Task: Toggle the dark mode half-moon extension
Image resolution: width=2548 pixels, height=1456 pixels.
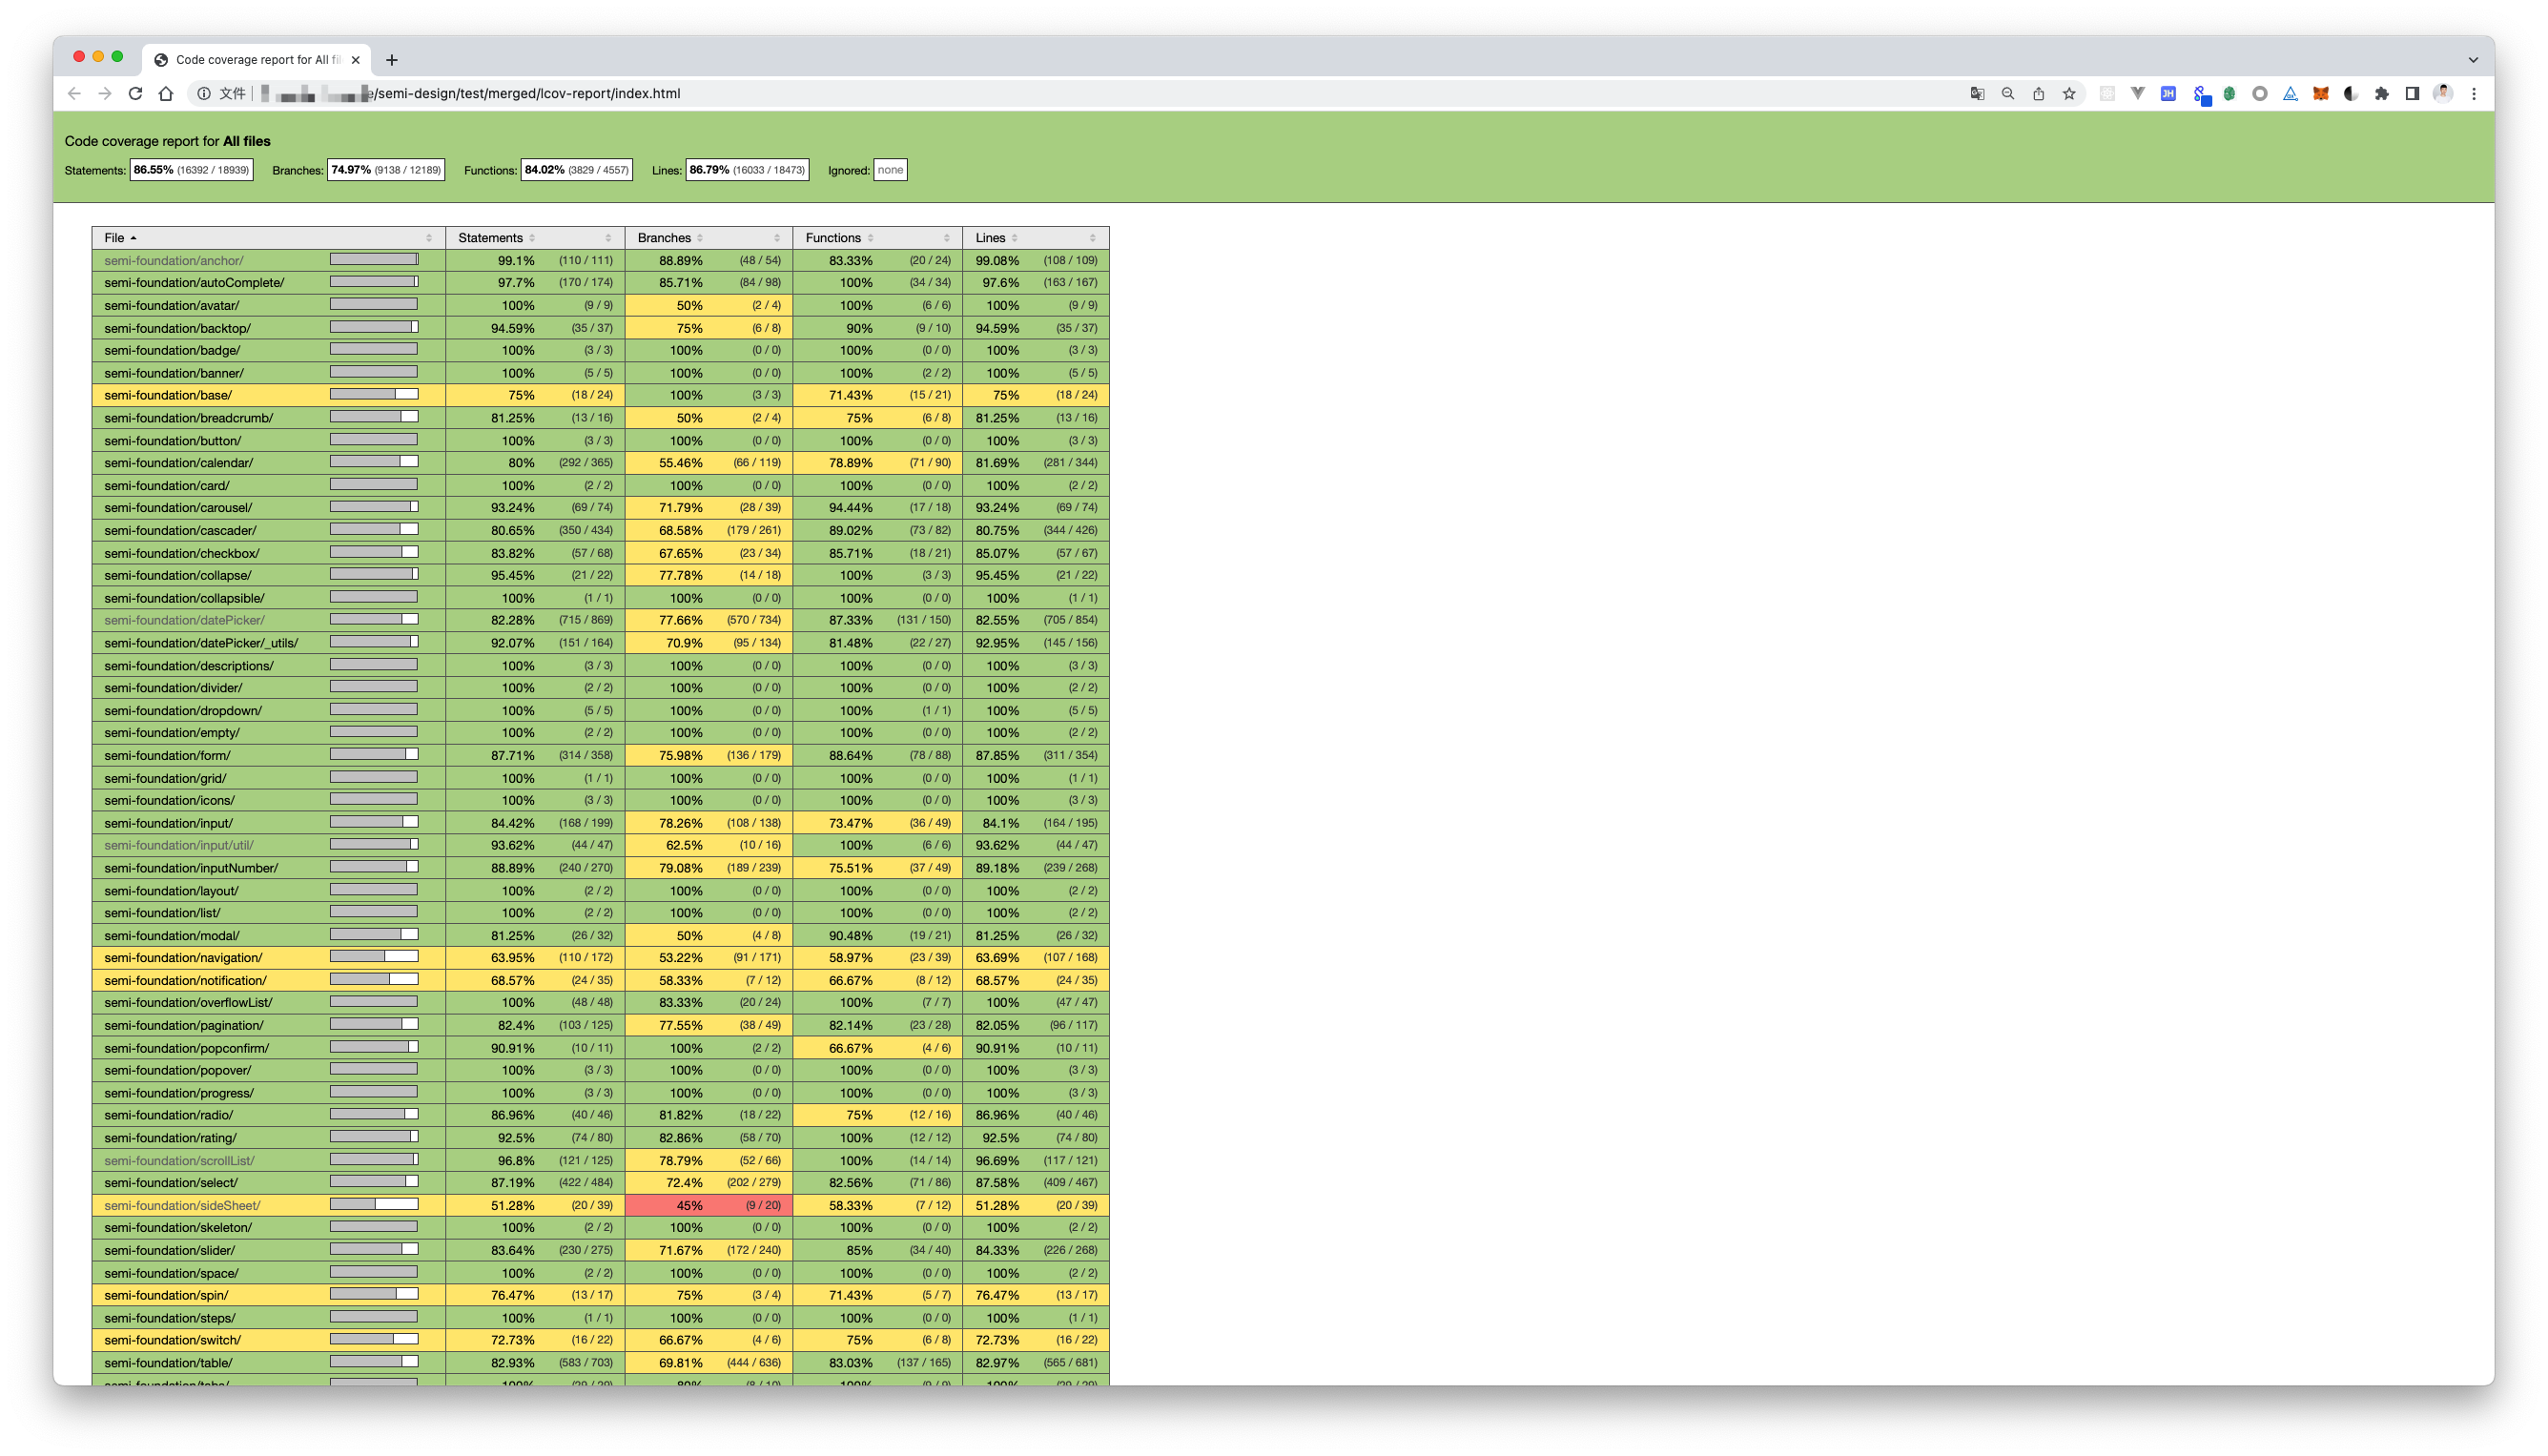Action: click(x=2351, y=93)
